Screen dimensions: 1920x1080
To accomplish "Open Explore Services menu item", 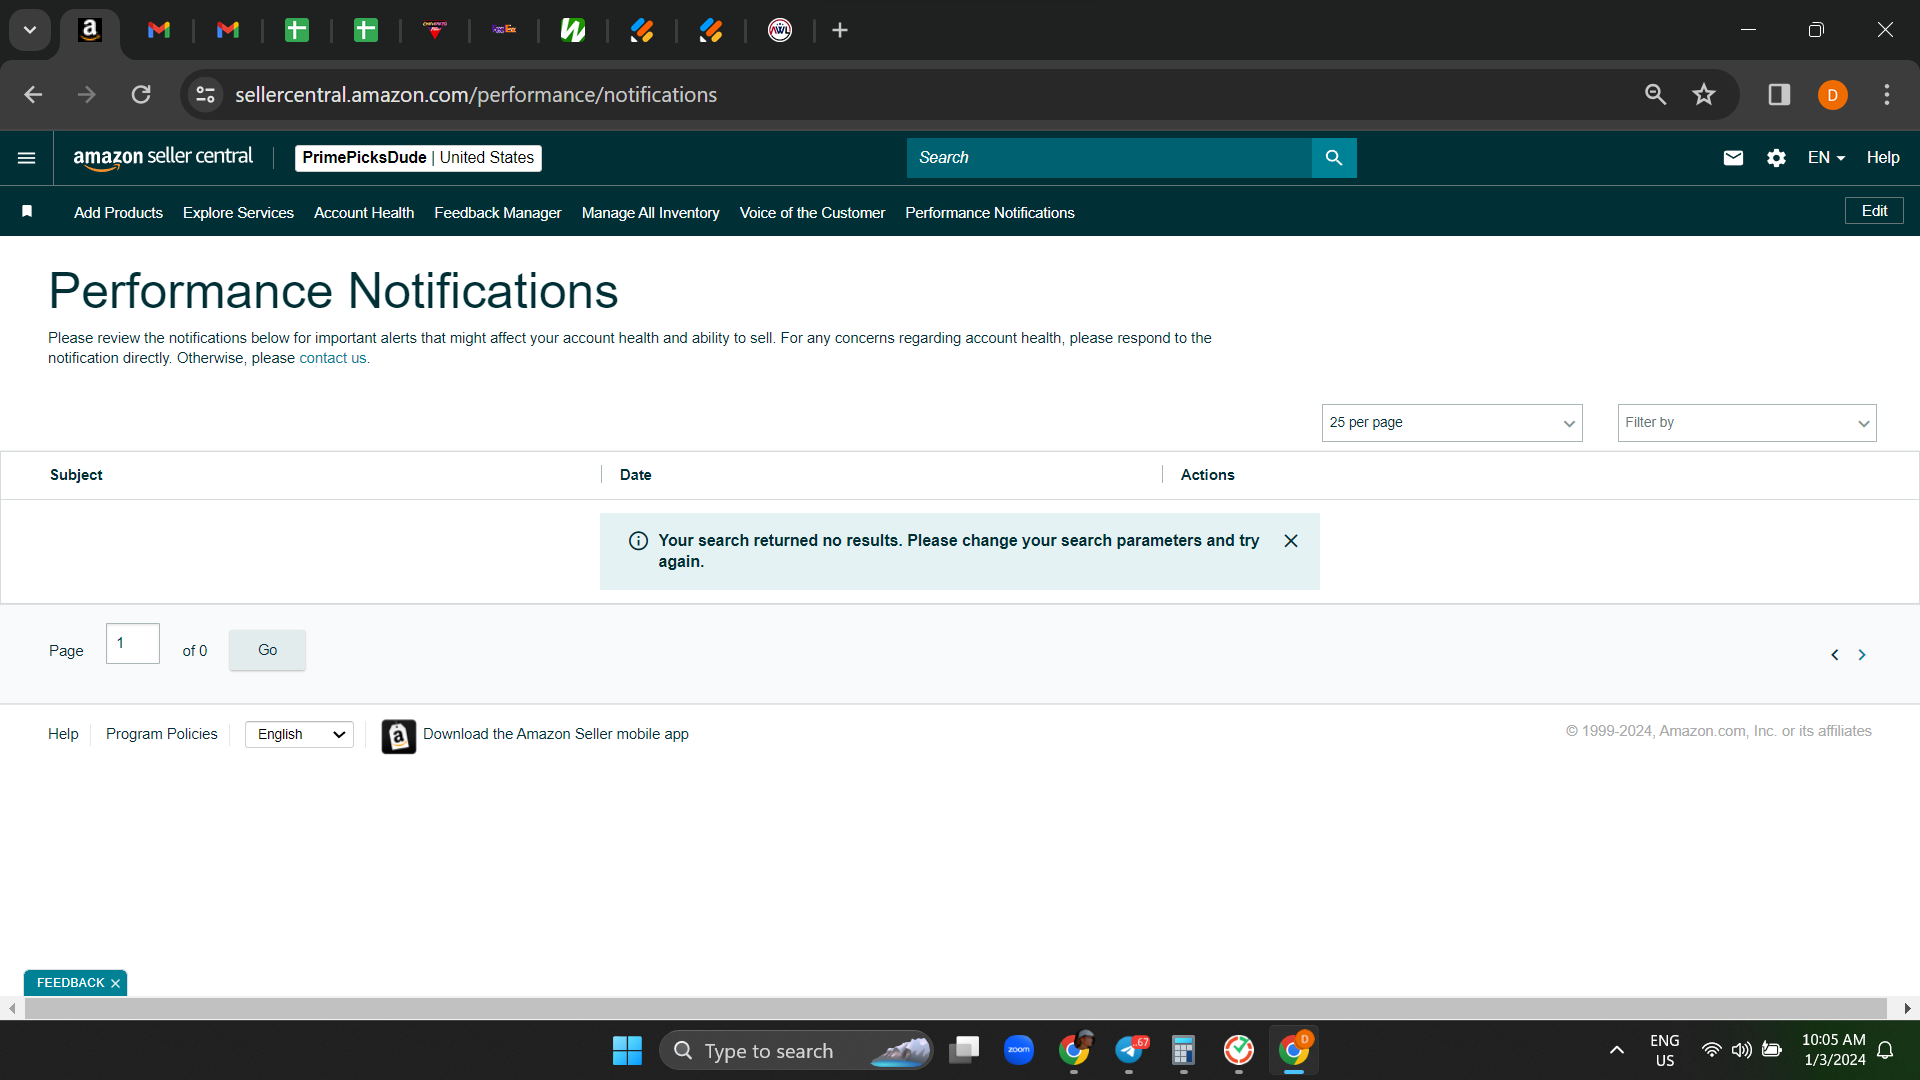I will coord(238,213).
